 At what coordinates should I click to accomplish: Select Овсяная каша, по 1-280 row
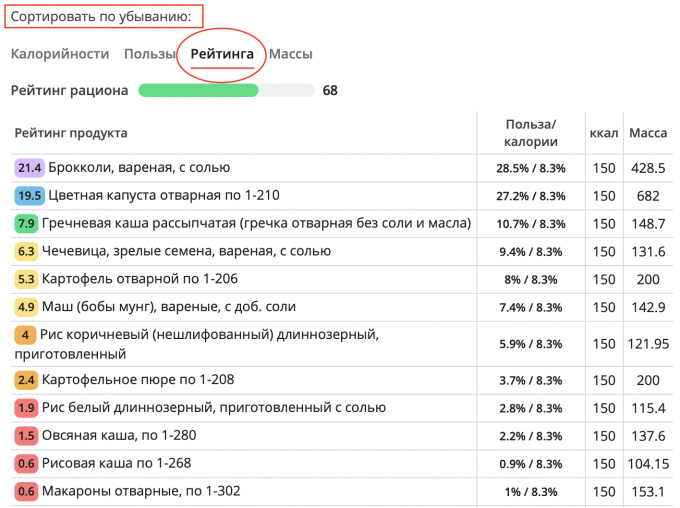coord(118,436)
